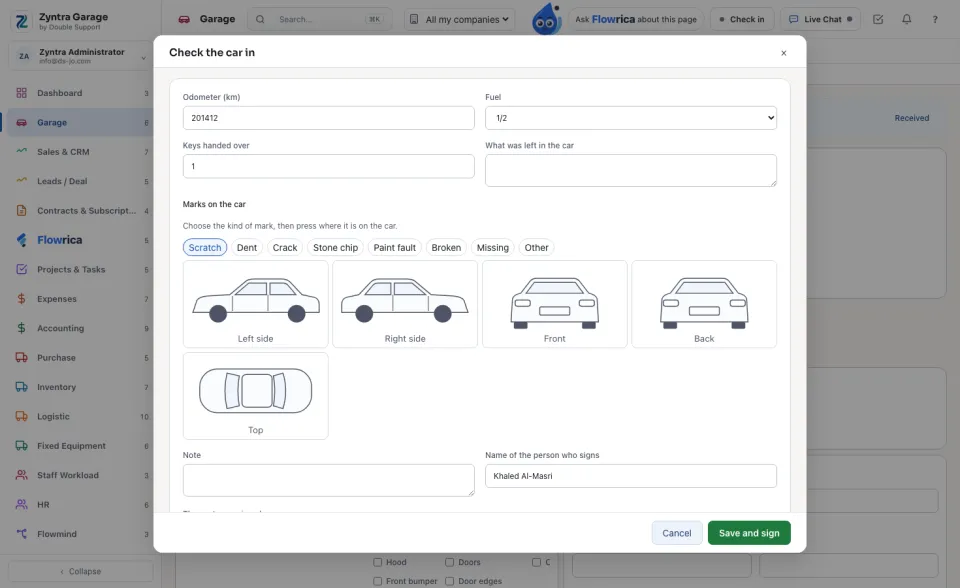This screenshot has height=588, width=960.
Task: Open Live Chat from header
Action: coord(820,19)
